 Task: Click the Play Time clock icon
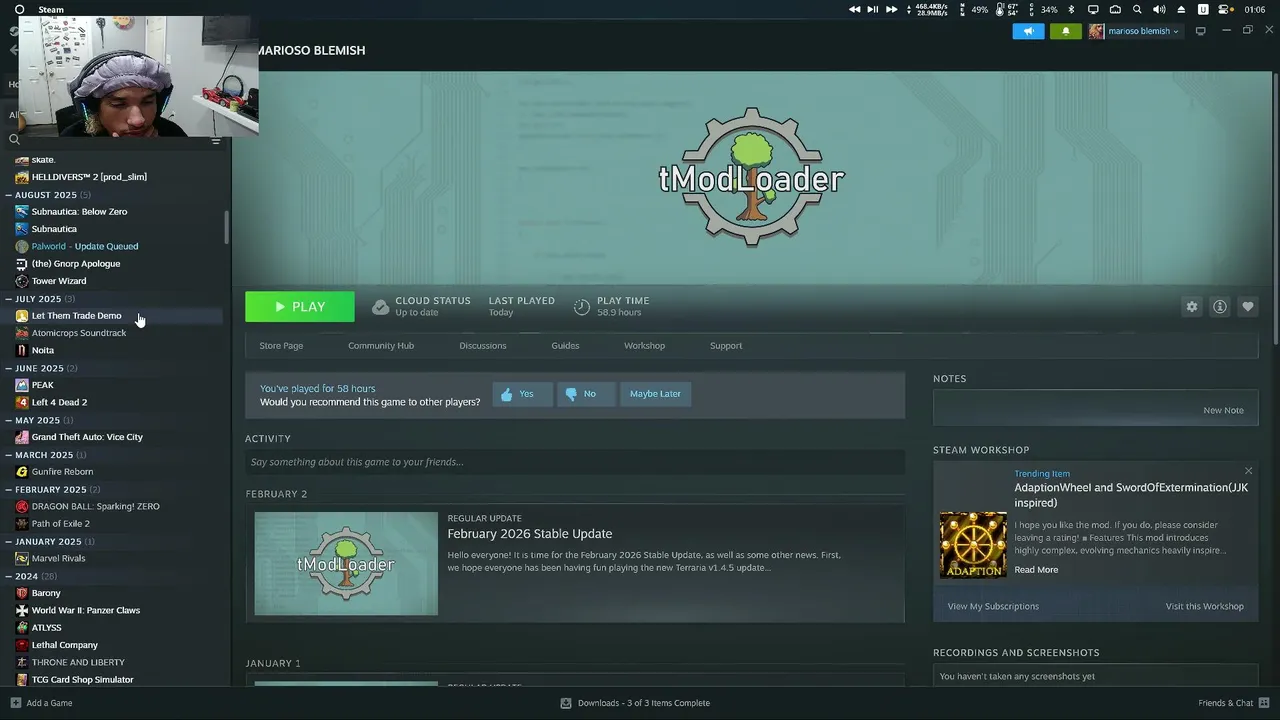click(x=582, y=307)
